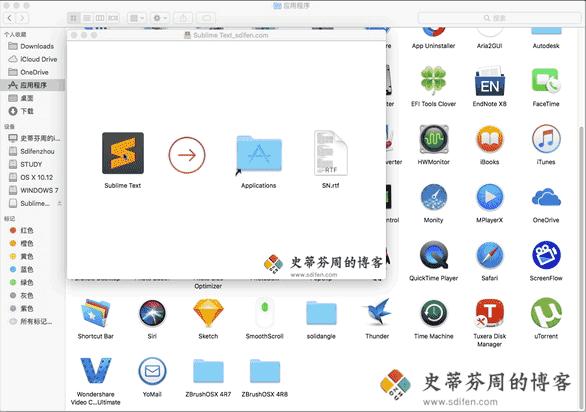Launch MPlayerX
Image resolution: width=586 pixels, height=412 pixels.
490,197
